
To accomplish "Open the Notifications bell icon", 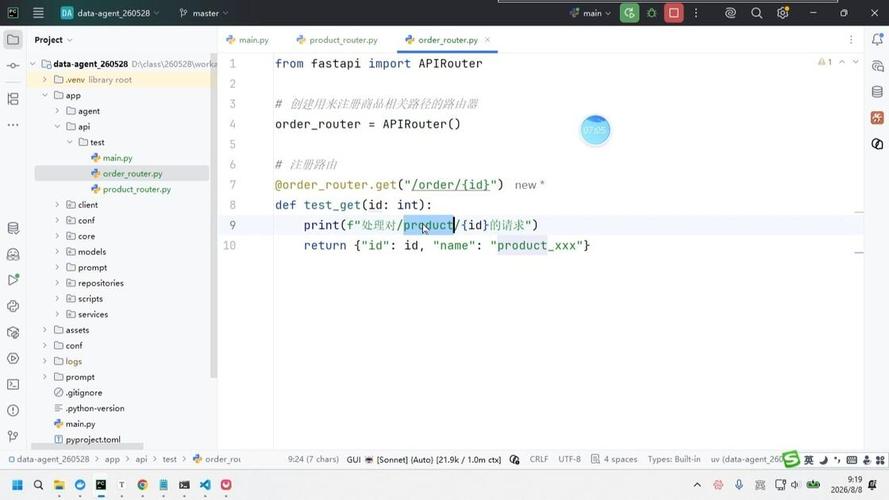I will tap(877, 39).
